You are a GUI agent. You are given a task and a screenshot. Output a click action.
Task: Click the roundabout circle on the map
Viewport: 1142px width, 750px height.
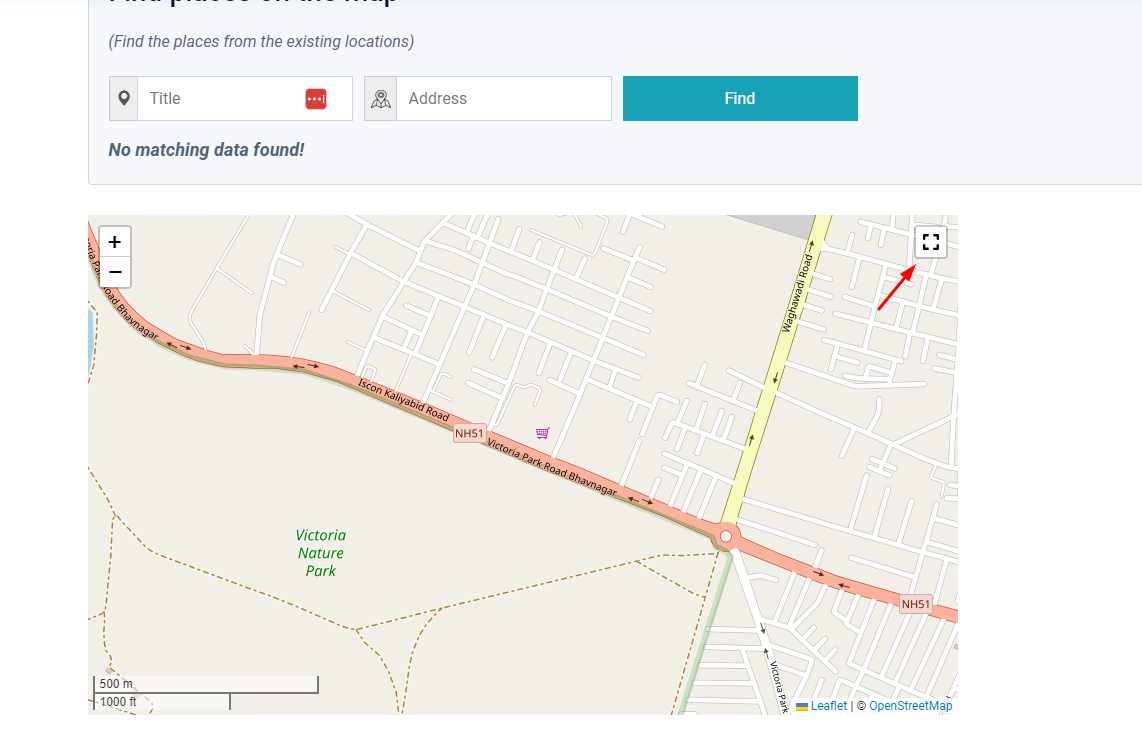726,537
